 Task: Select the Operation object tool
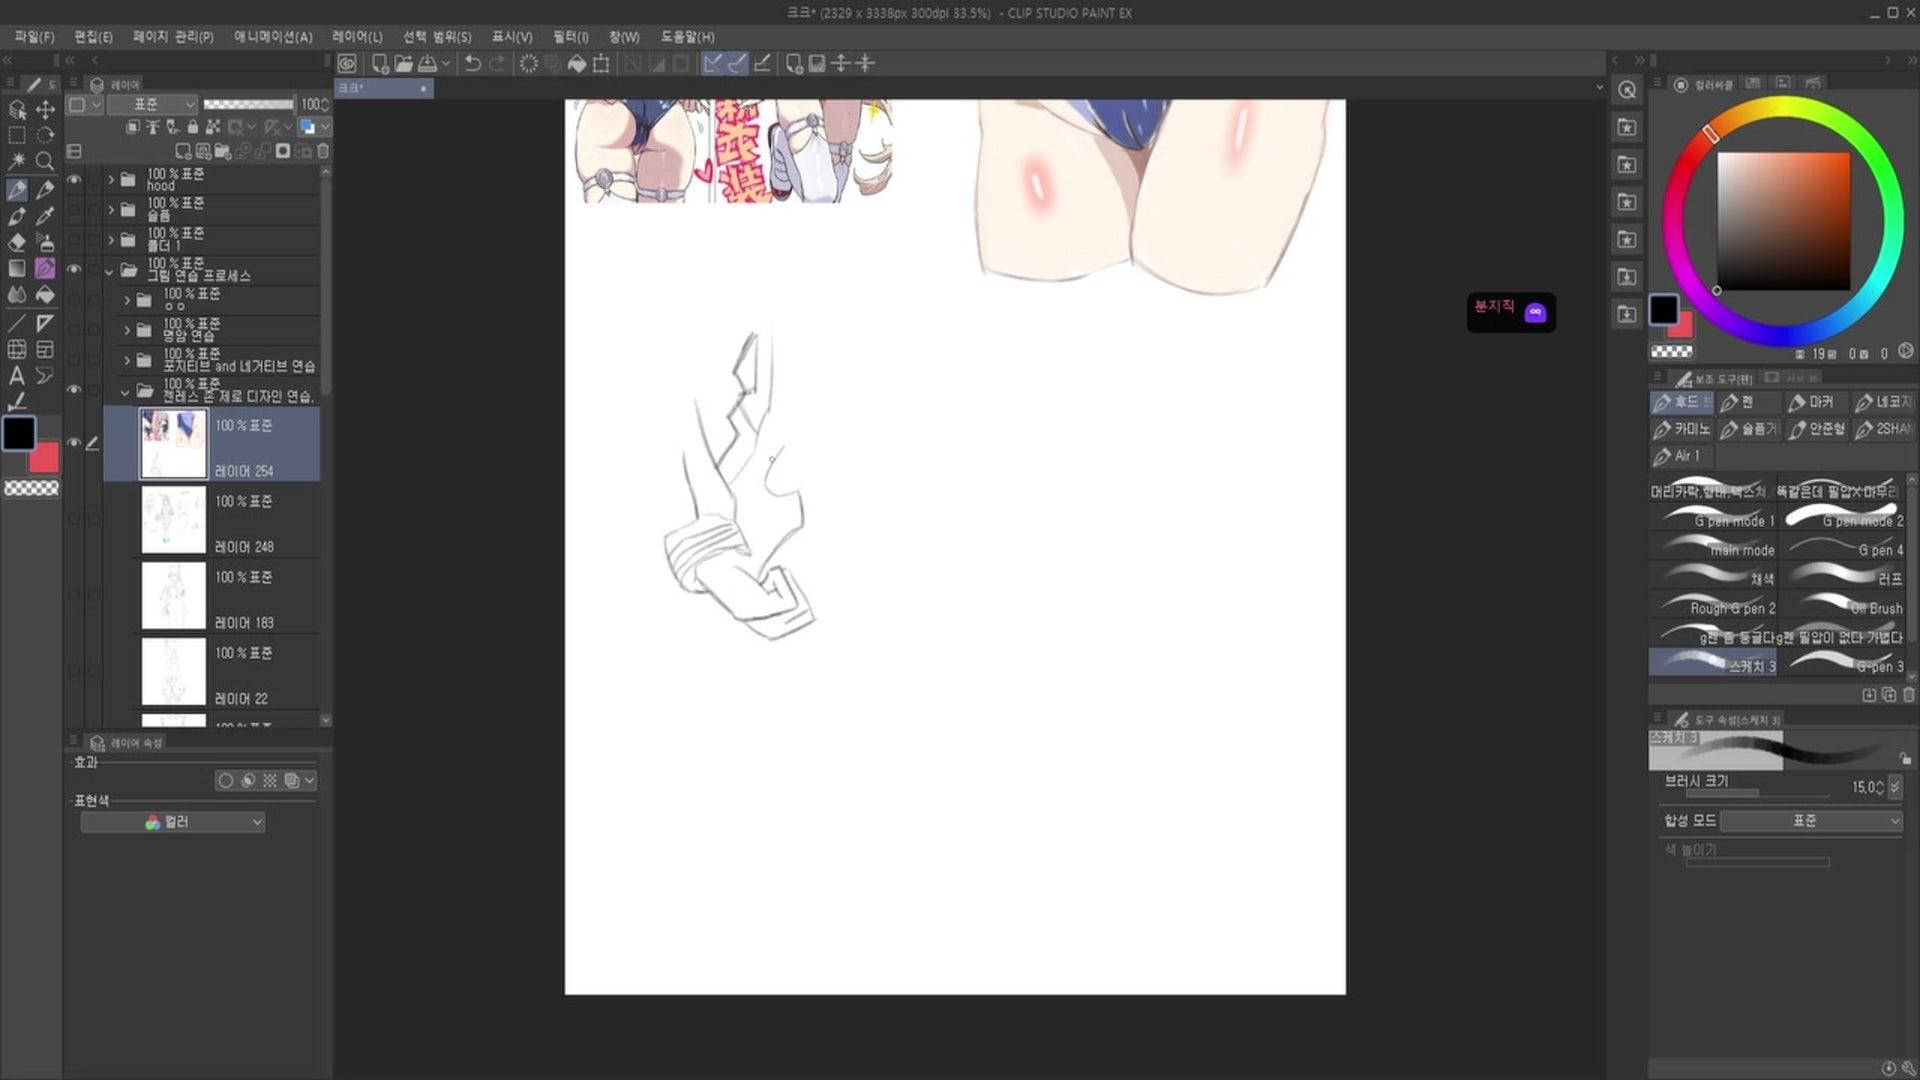tap(17, 109)
